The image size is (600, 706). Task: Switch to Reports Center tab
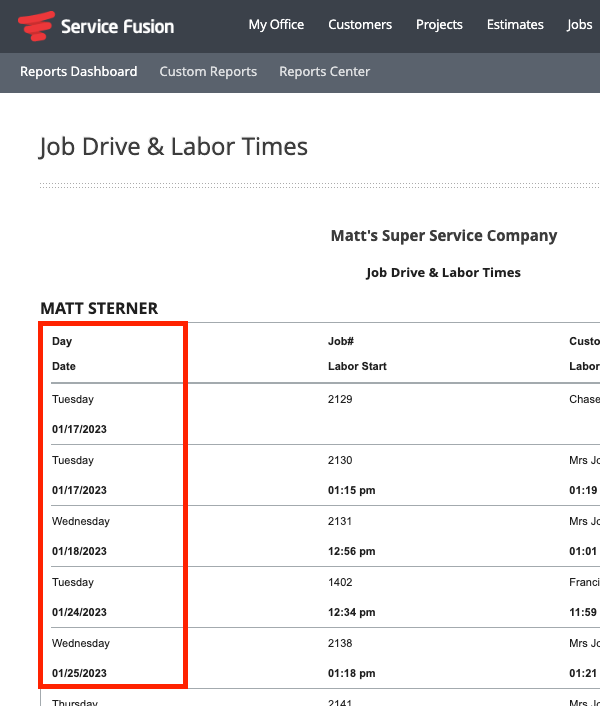coord(324,72)
